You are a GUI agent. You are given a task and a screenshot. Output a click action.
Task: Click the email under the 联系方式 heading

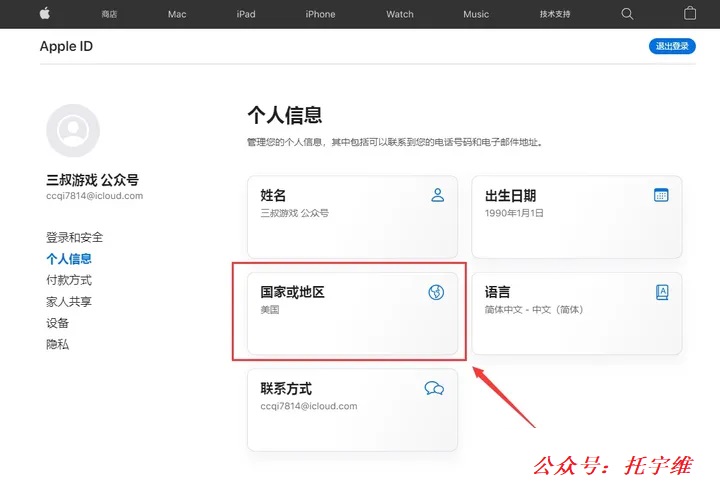pyautogui.click(x=309, y=406)
